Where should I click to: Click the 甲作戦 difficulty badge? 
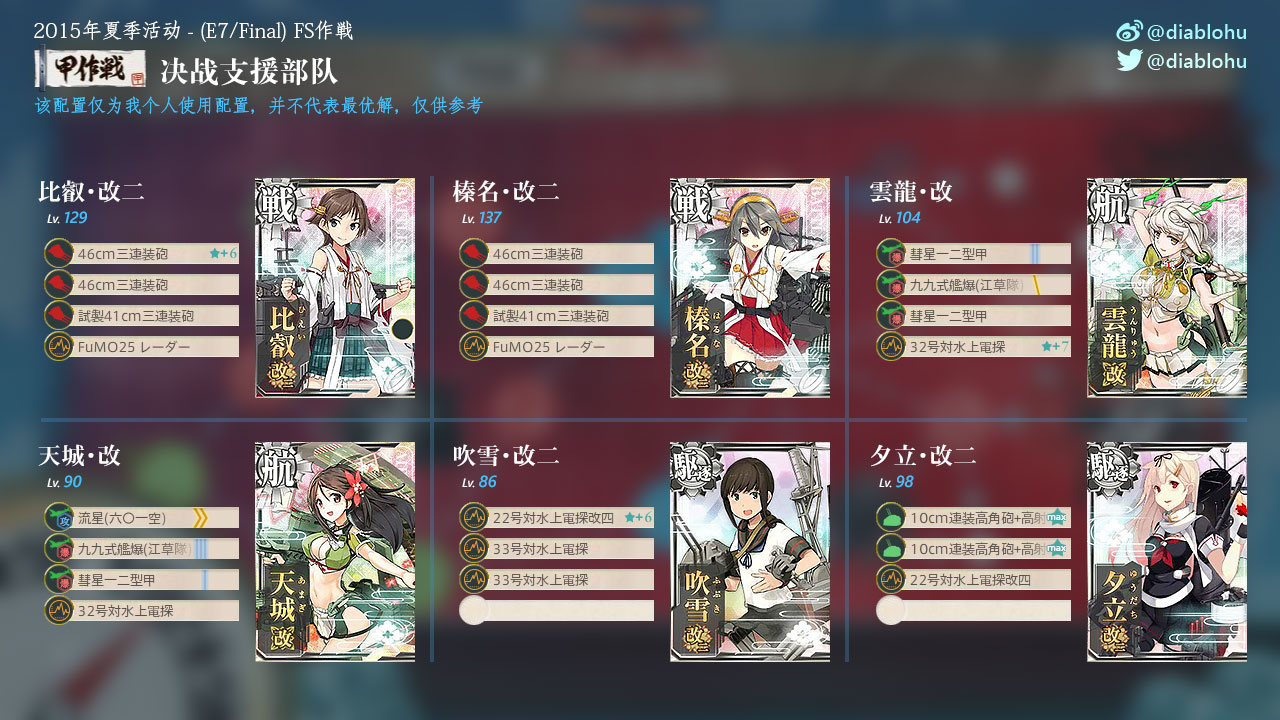pos(90,69)
